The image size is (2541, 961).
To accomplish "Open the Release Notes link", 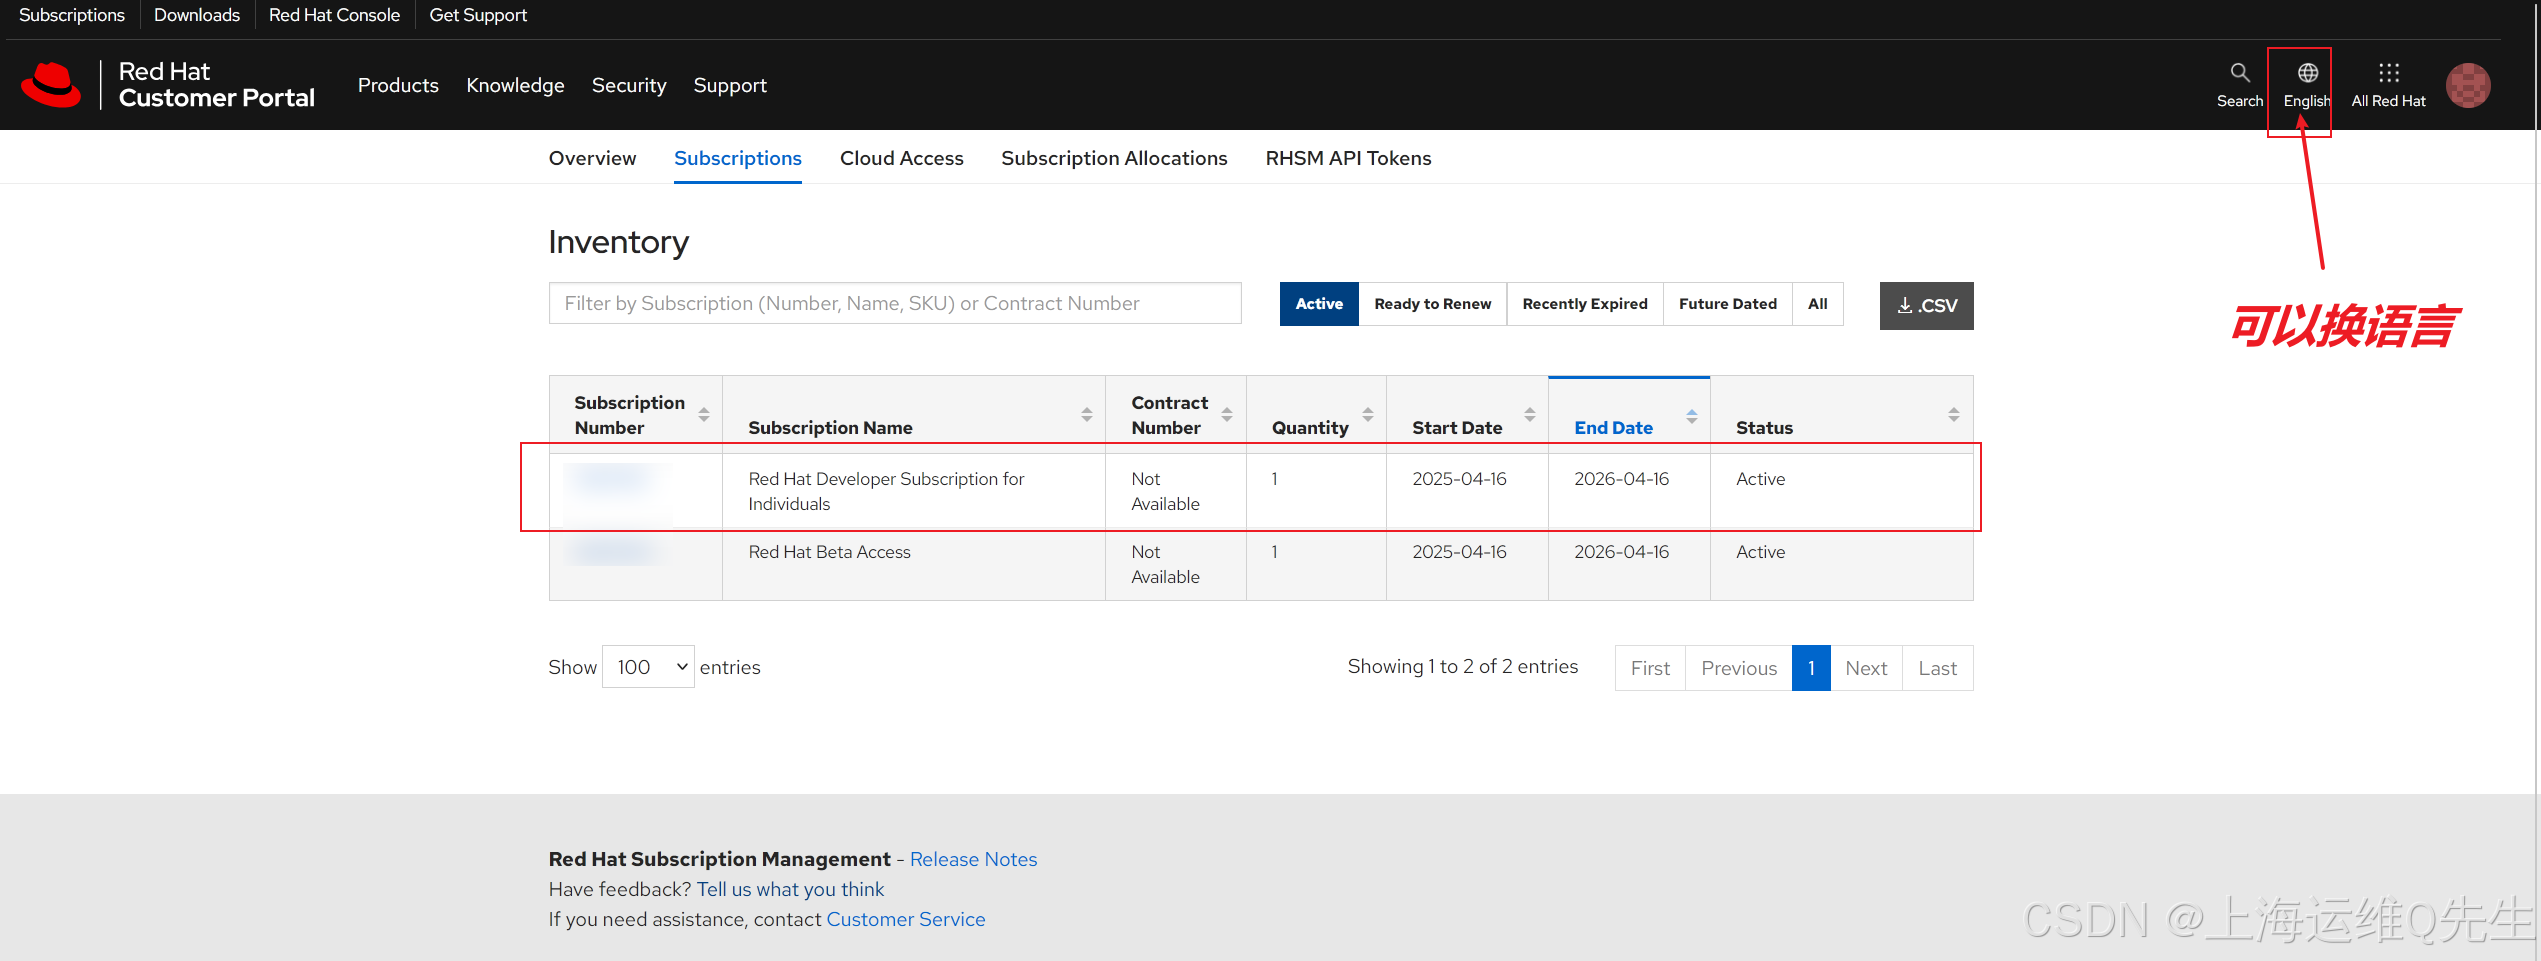I will click(973, 859).
